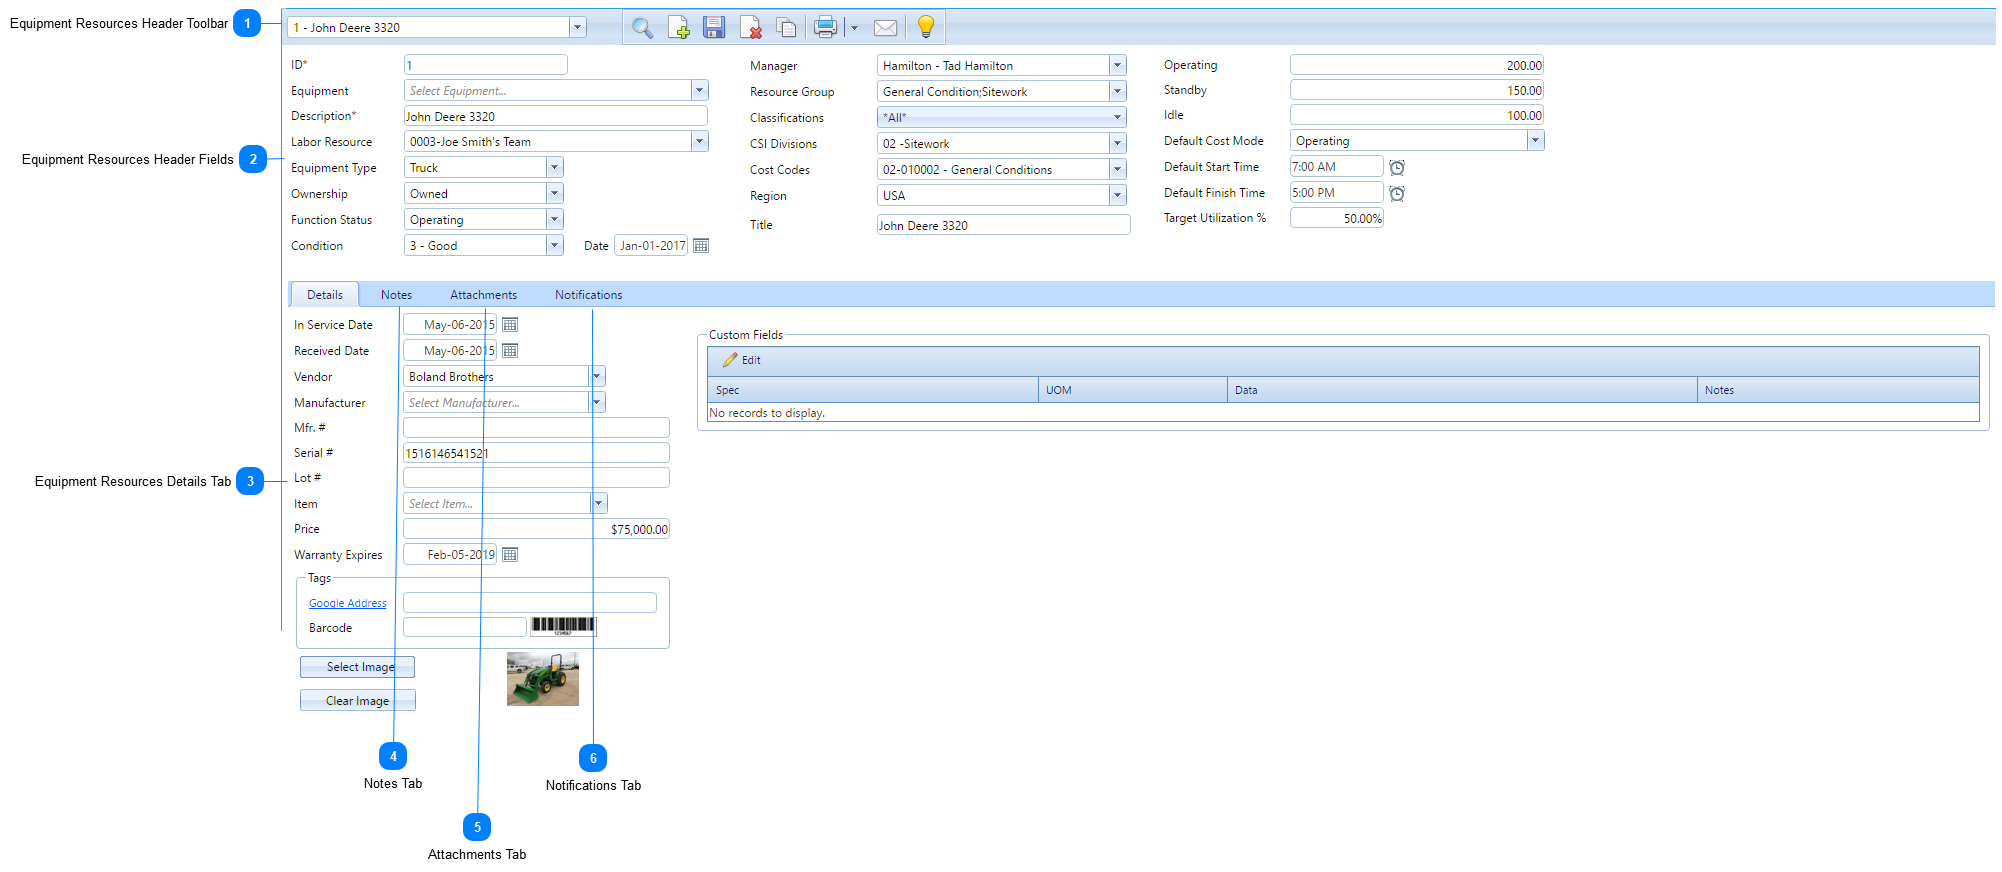Click the printer icon
This screenshot has width=2002, height=872.
click(825, 27)
